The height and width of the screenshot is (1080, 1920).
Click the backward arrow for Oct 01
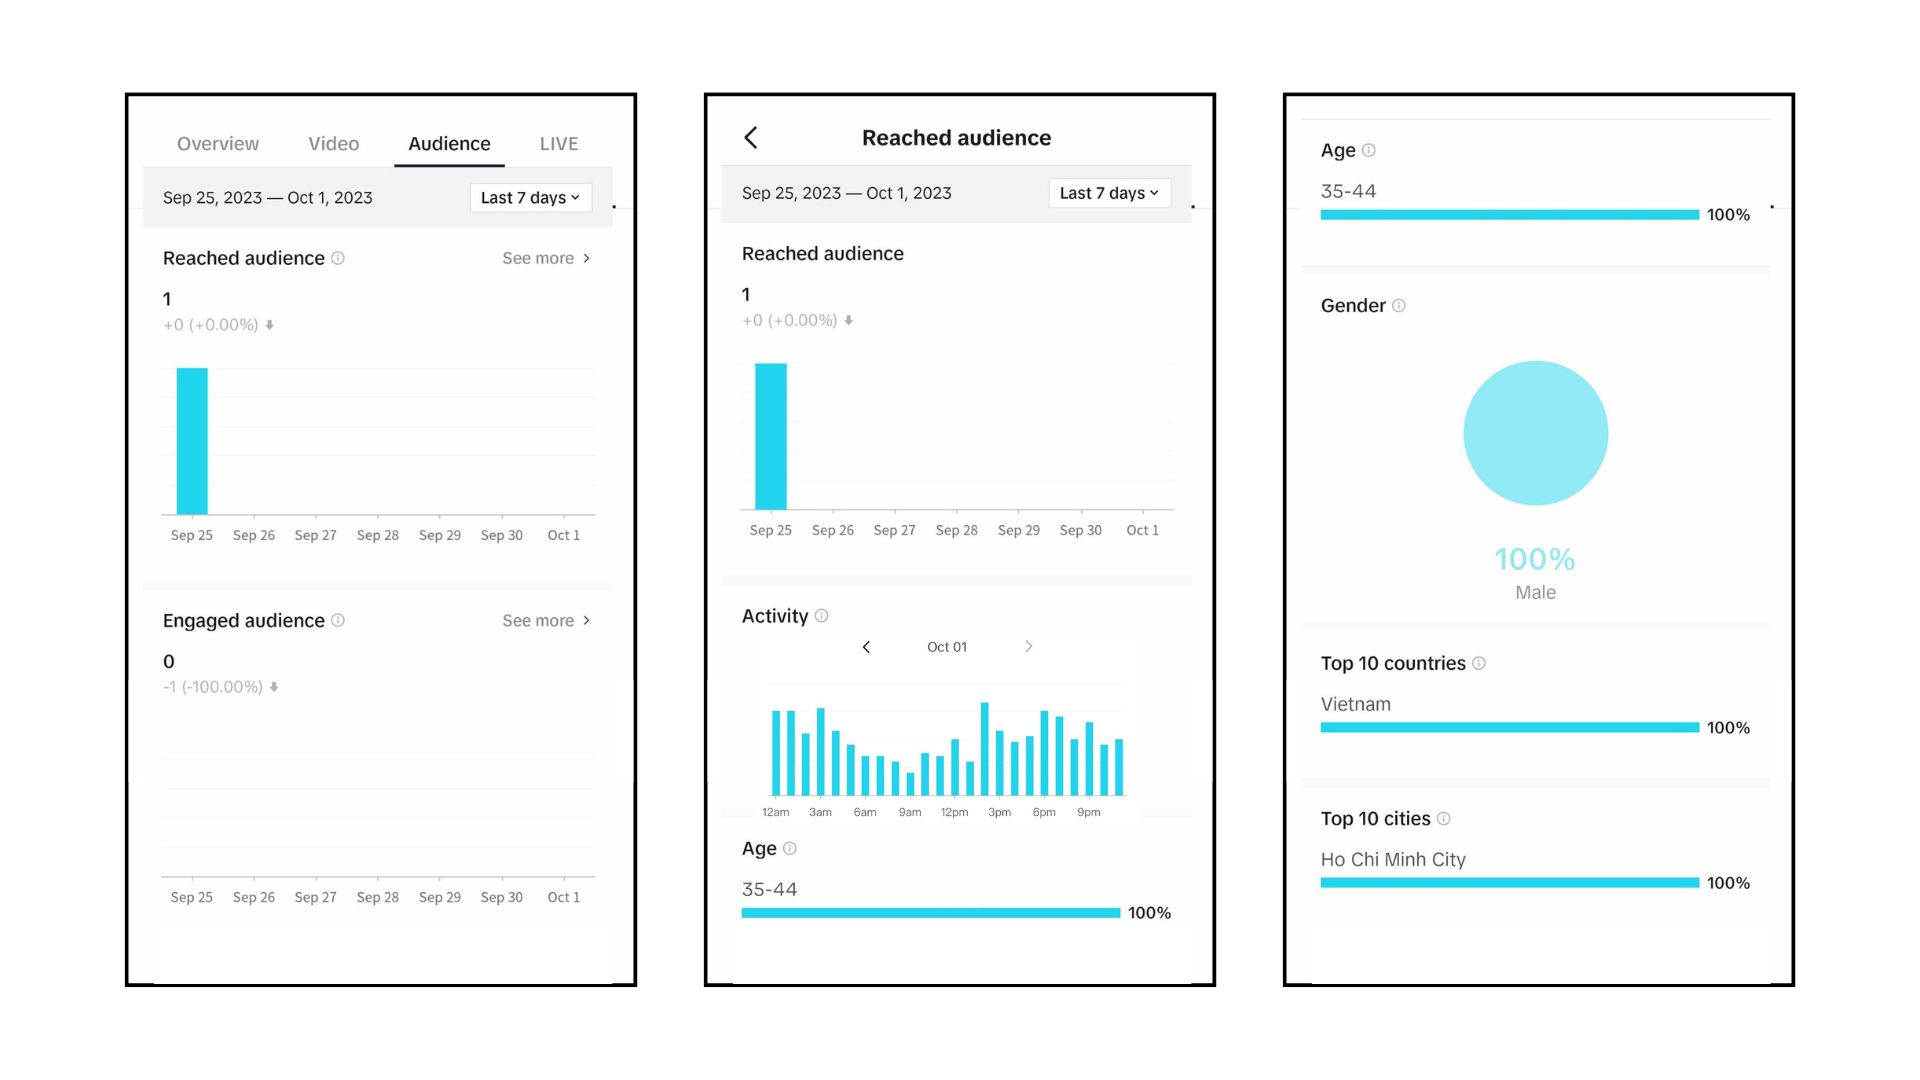(864, 646)
